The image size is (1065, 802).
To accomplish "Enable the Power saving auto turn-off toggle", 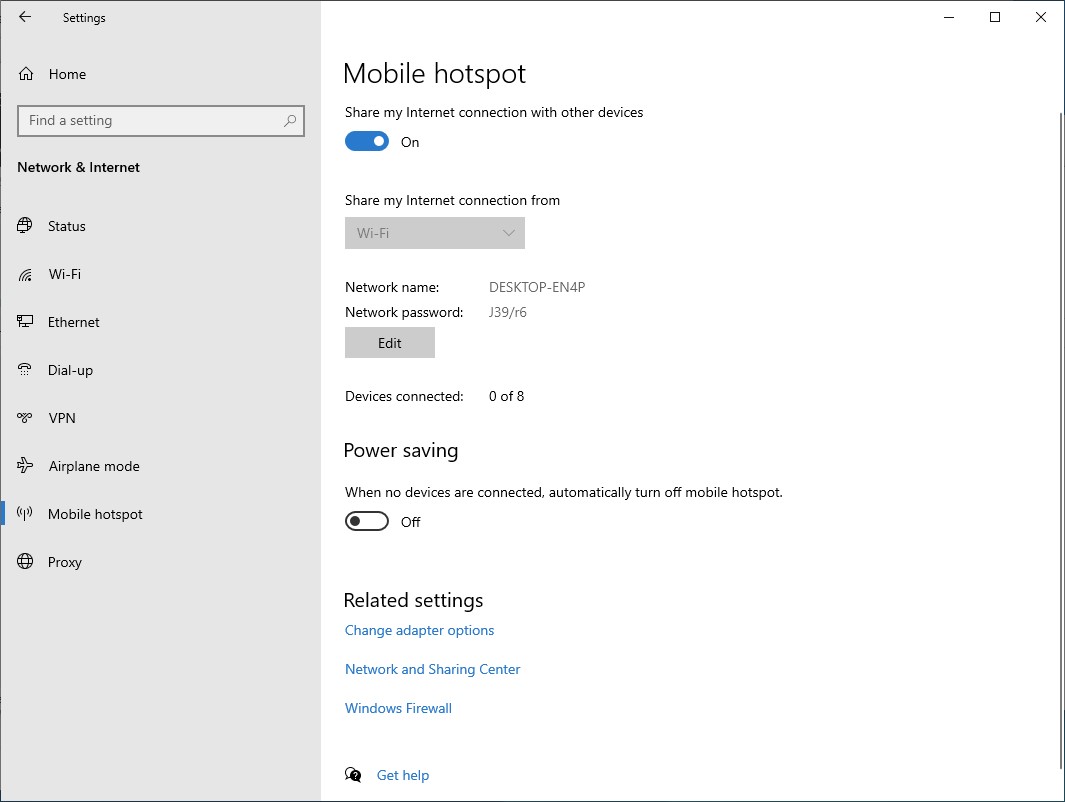I will [367, 522].
